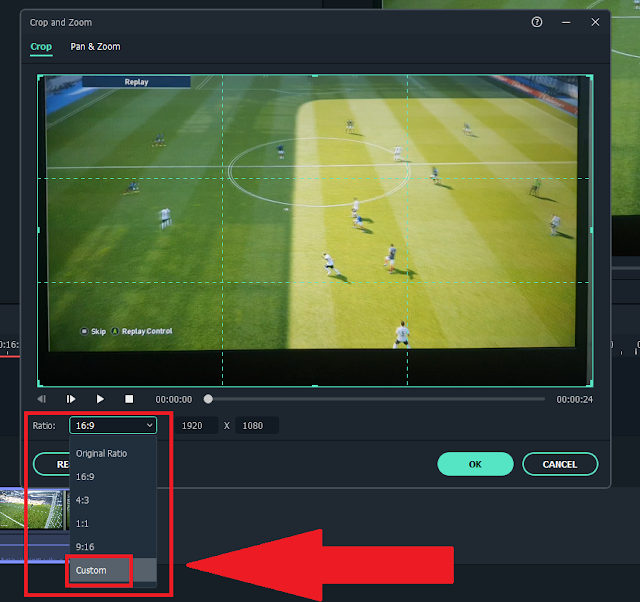Screen dimensions: 640x602
Task: Choose Original Ratio from the list
Action: 113,453
